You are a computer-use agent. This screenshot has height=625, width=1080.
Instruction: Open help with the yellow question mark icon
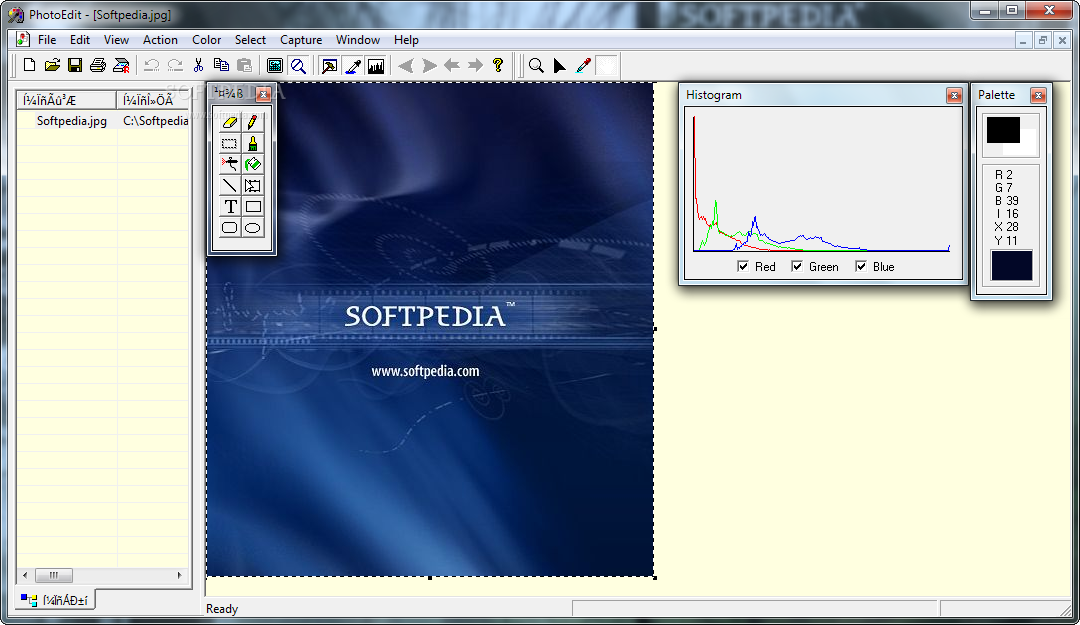click(498, 65)
